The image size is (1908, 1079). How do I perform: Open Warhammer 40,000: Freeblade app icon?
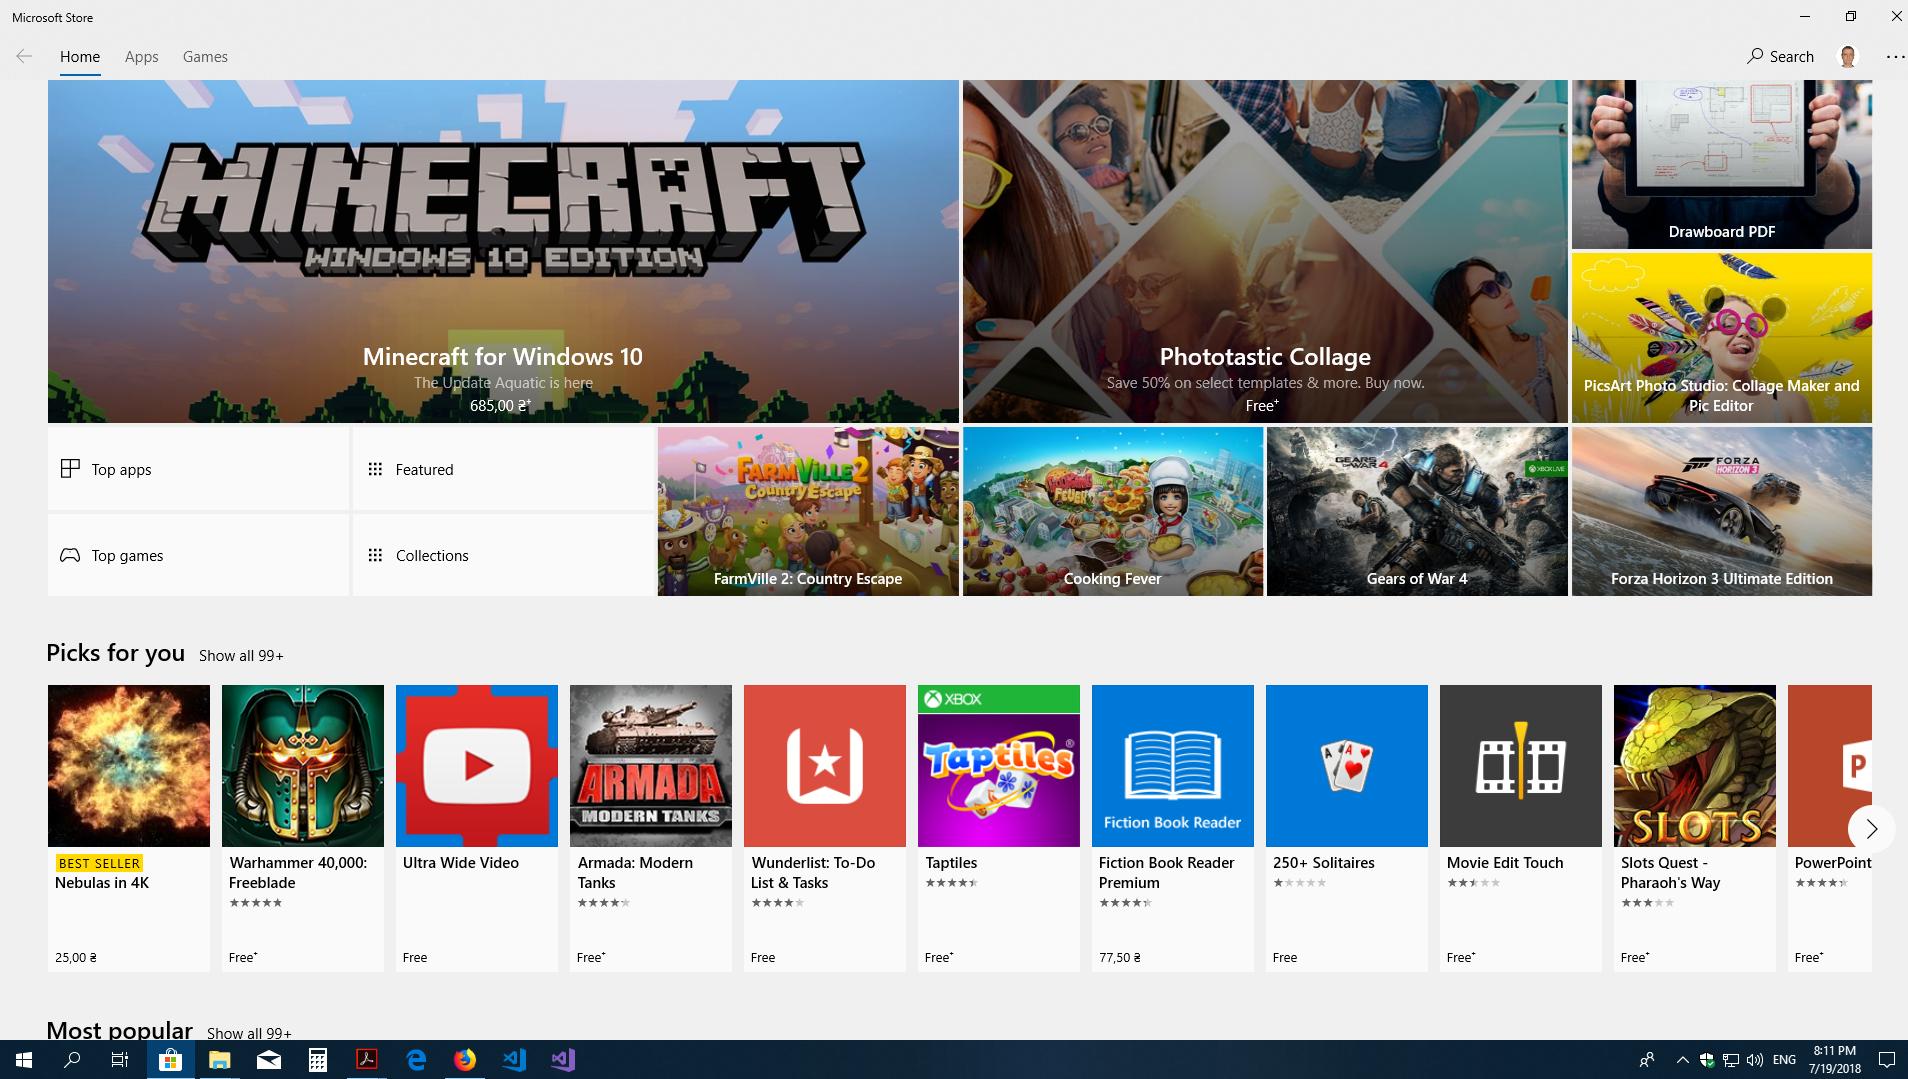tap(303, 766)
